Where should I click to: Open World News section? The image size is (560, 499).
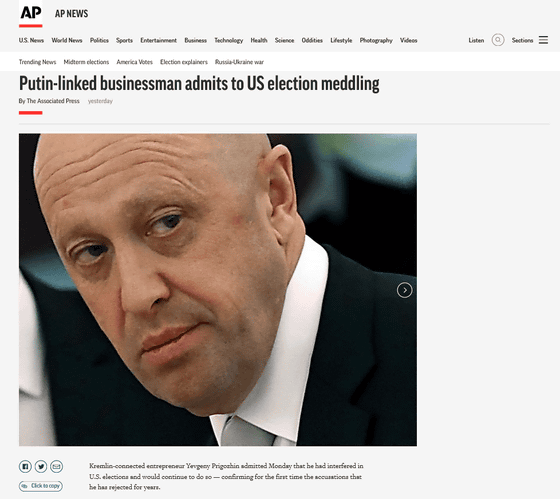point(67,40)
